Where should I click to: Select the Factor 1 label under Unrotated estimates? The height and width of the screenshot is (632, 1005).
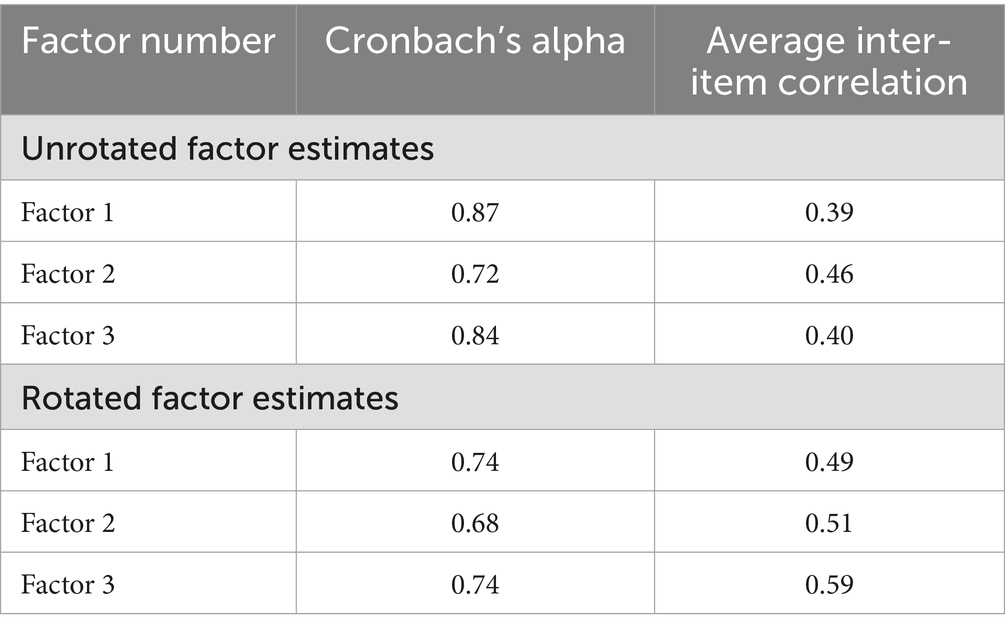coord(67,212)
